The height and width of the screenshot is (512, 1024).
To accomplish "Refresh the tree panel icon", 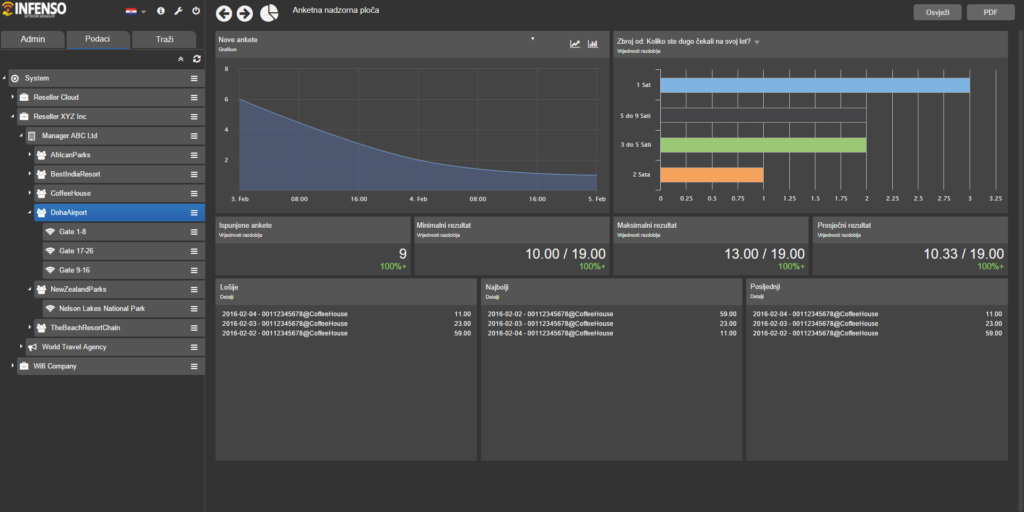I will coord(197,59).
